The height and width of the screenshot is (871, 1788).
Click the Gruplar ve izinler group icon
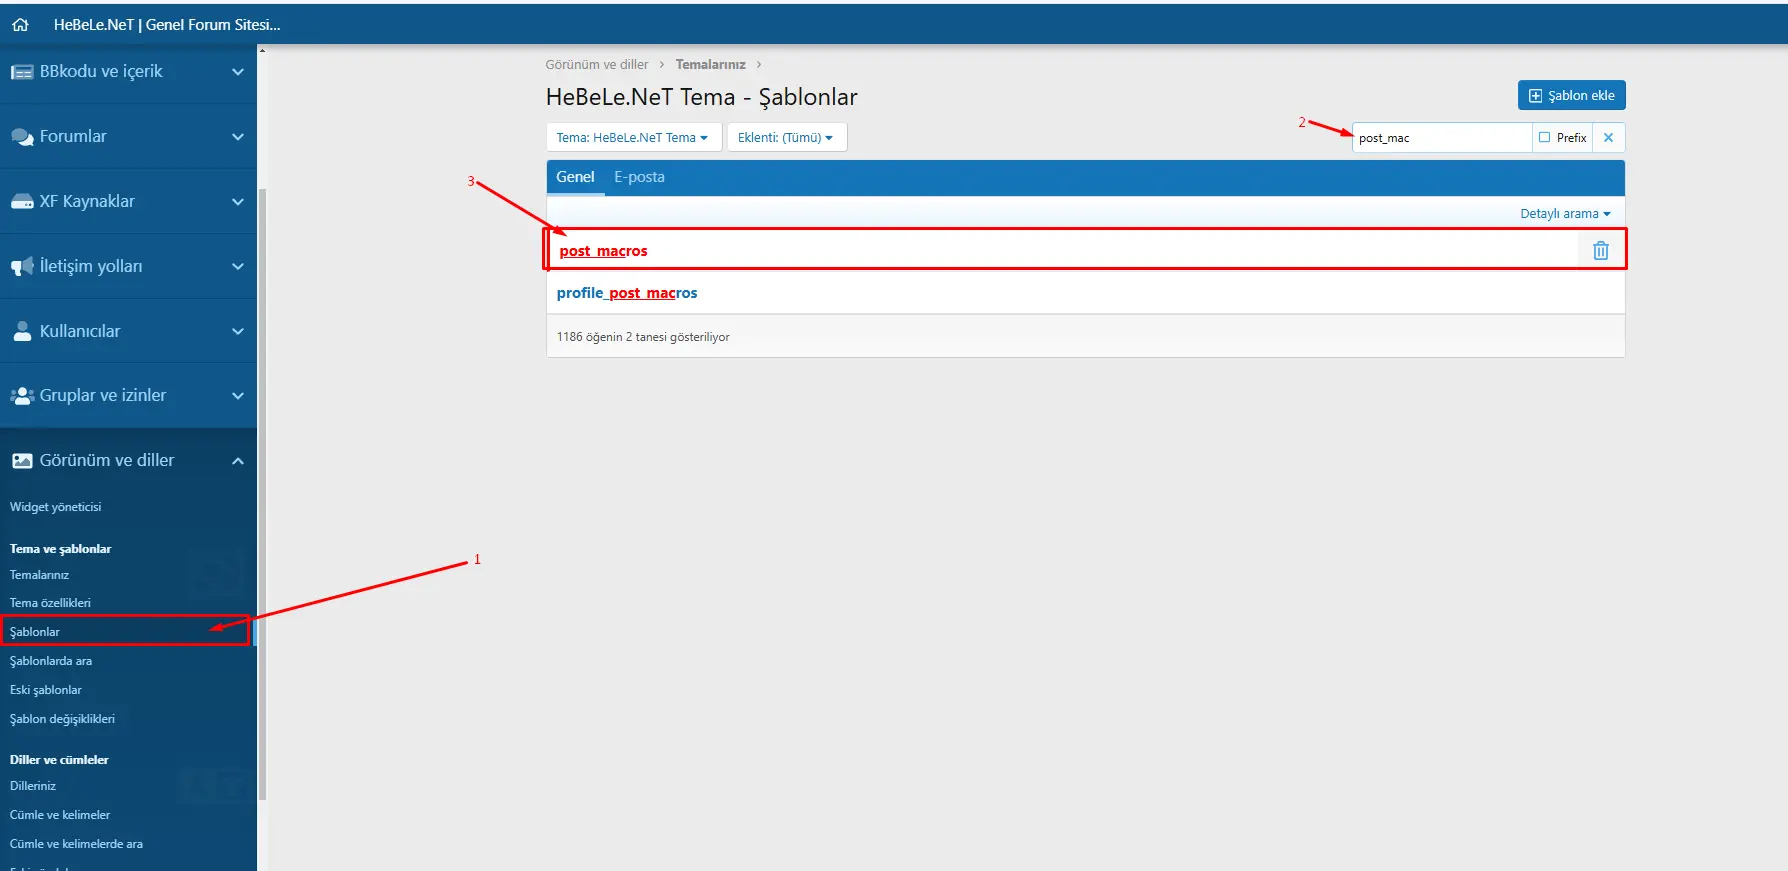click(22, 396)
